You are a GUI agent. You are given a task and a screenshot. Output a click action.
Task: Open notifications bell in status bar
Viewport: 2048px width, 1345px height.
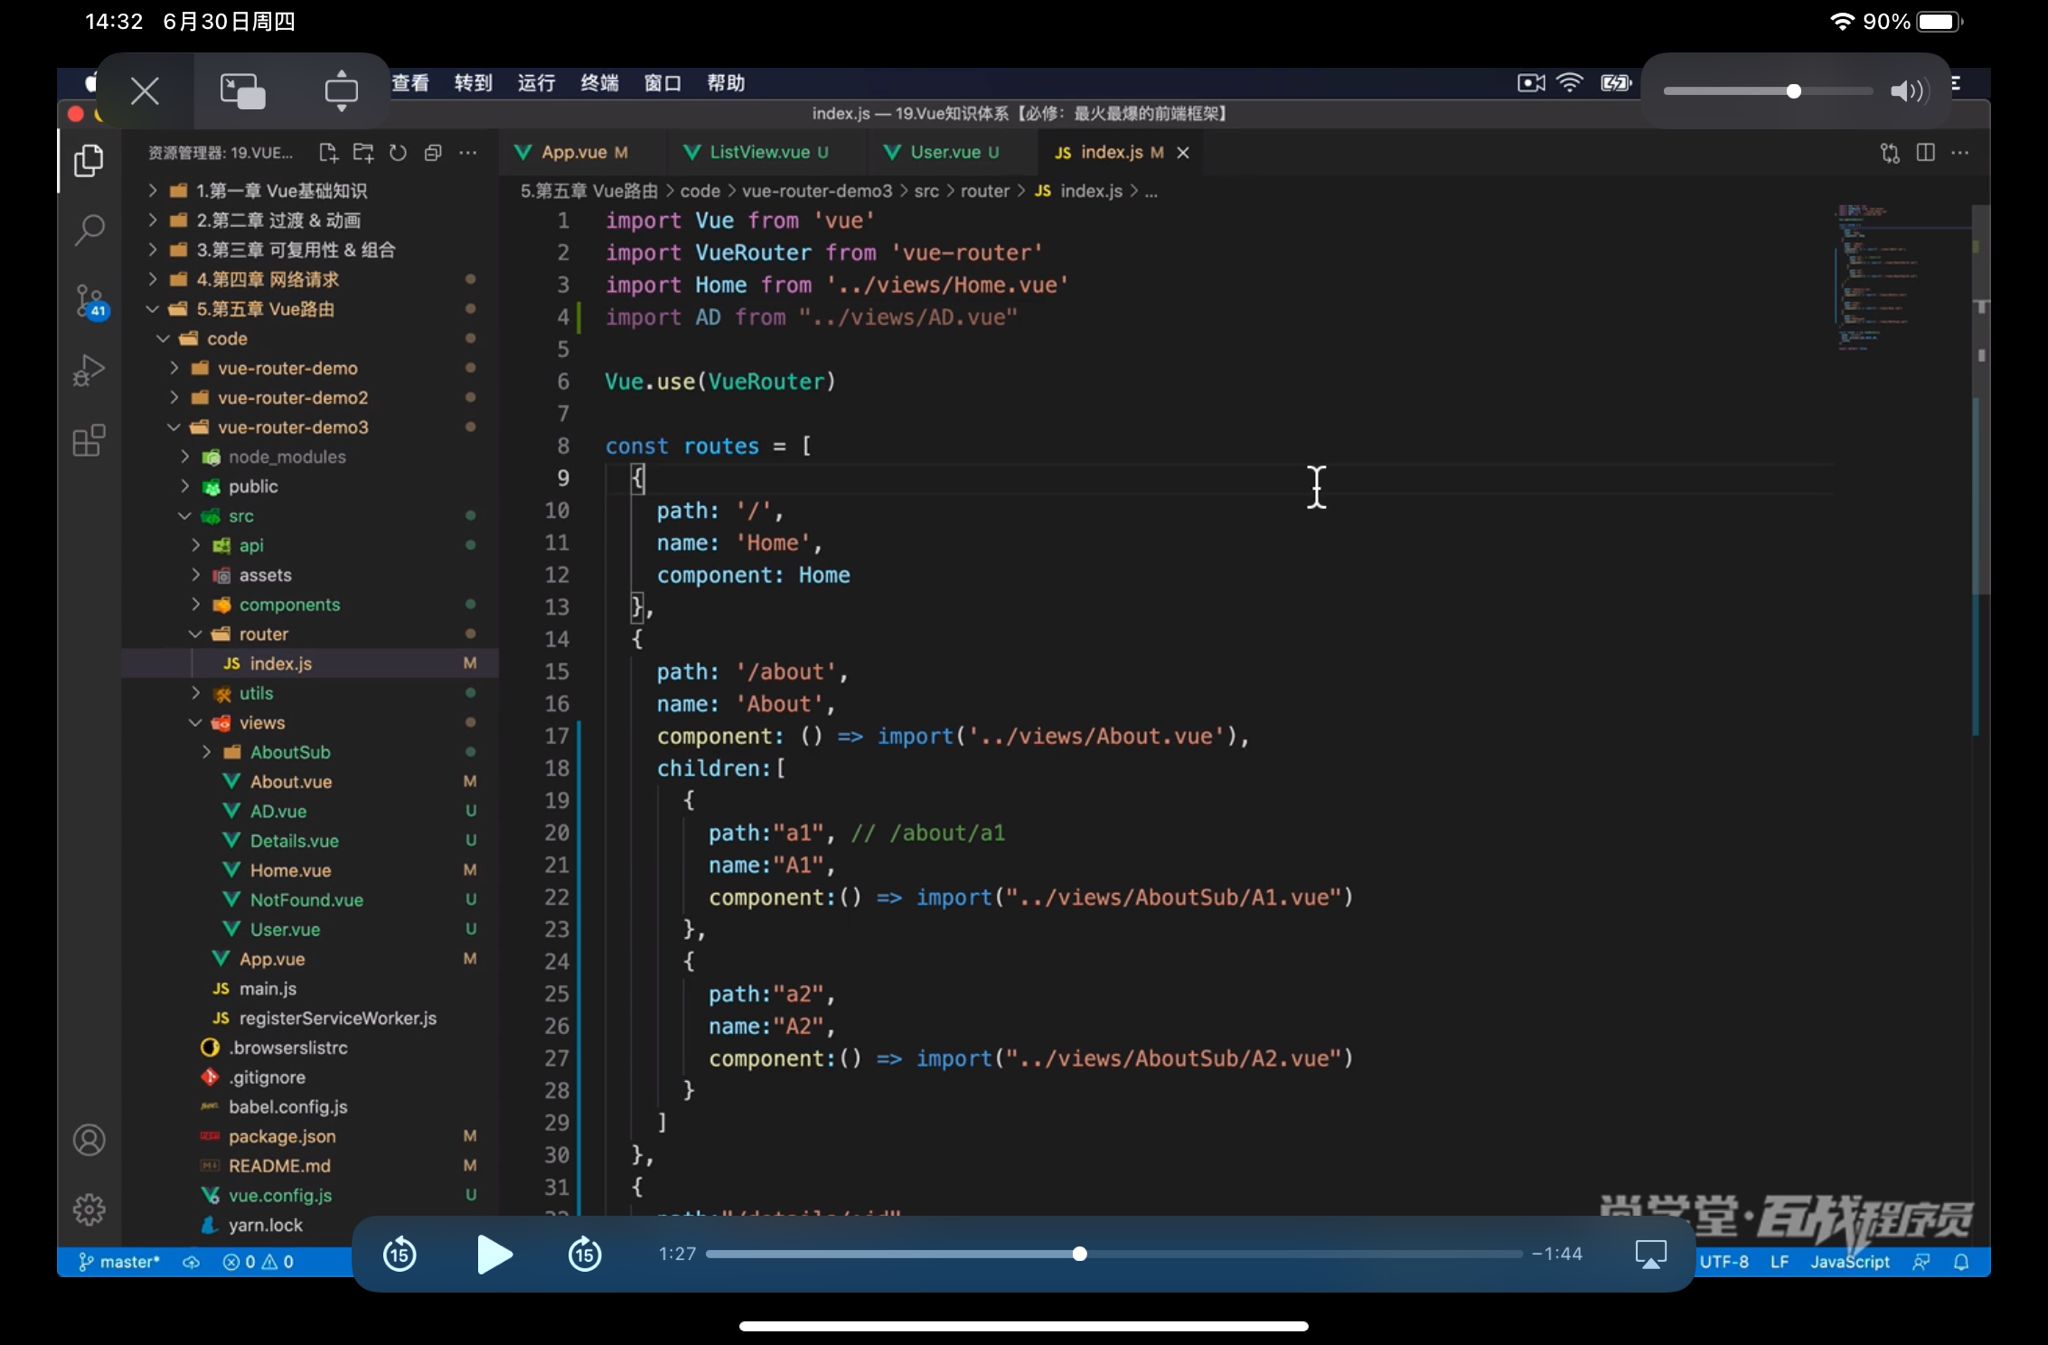pyautogui.click(x=1961, y=1262)
